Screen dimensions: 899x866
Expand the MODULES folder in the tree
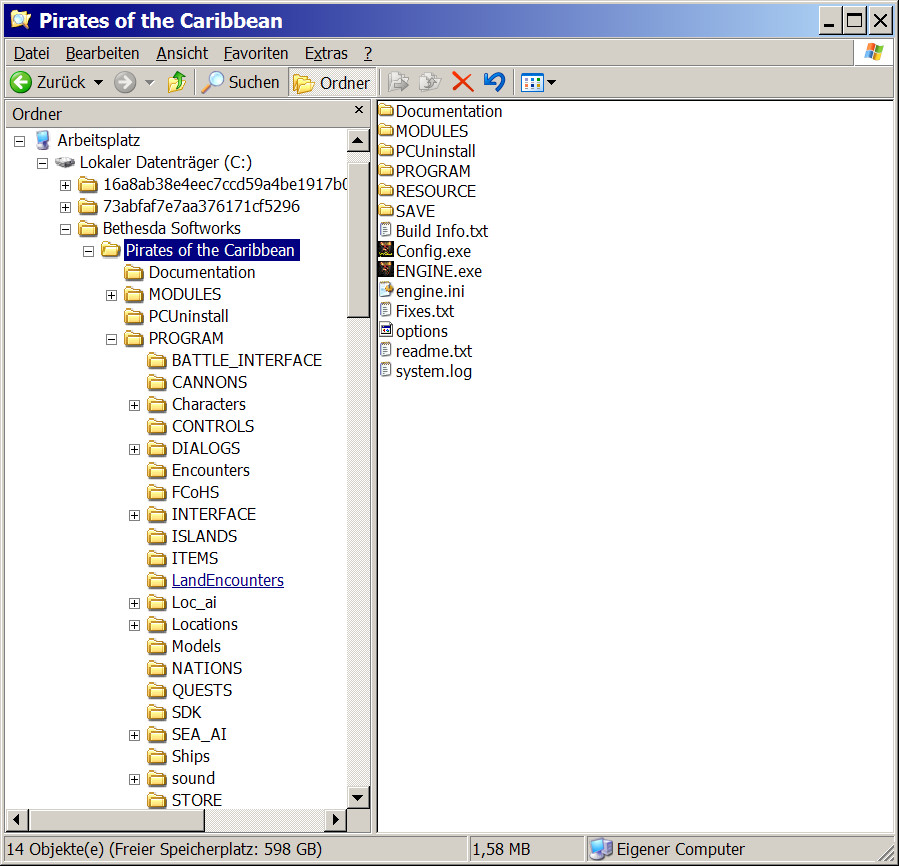(111, 295)
